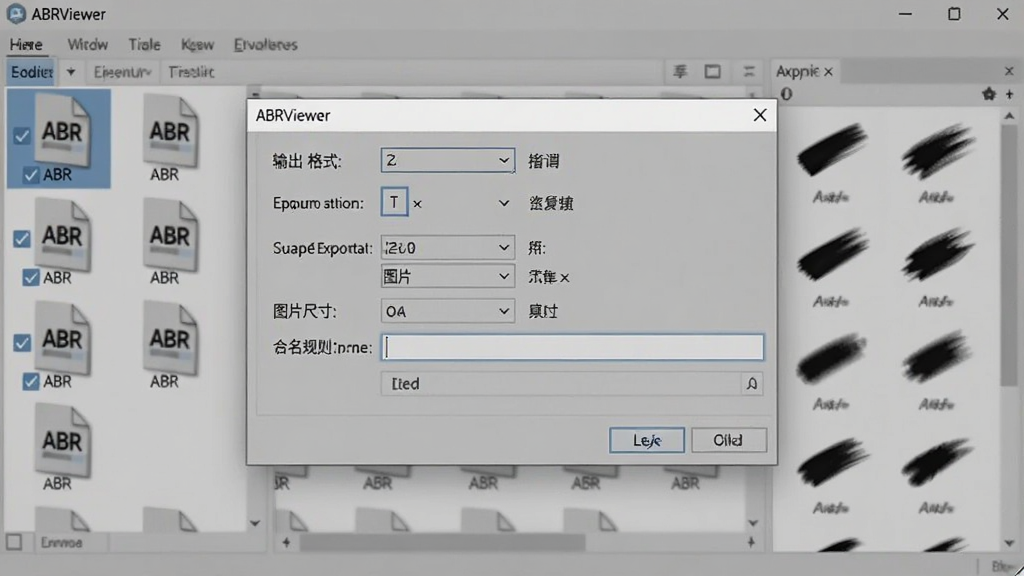Select top-left brush stroke thumbnail

[831, 150]
